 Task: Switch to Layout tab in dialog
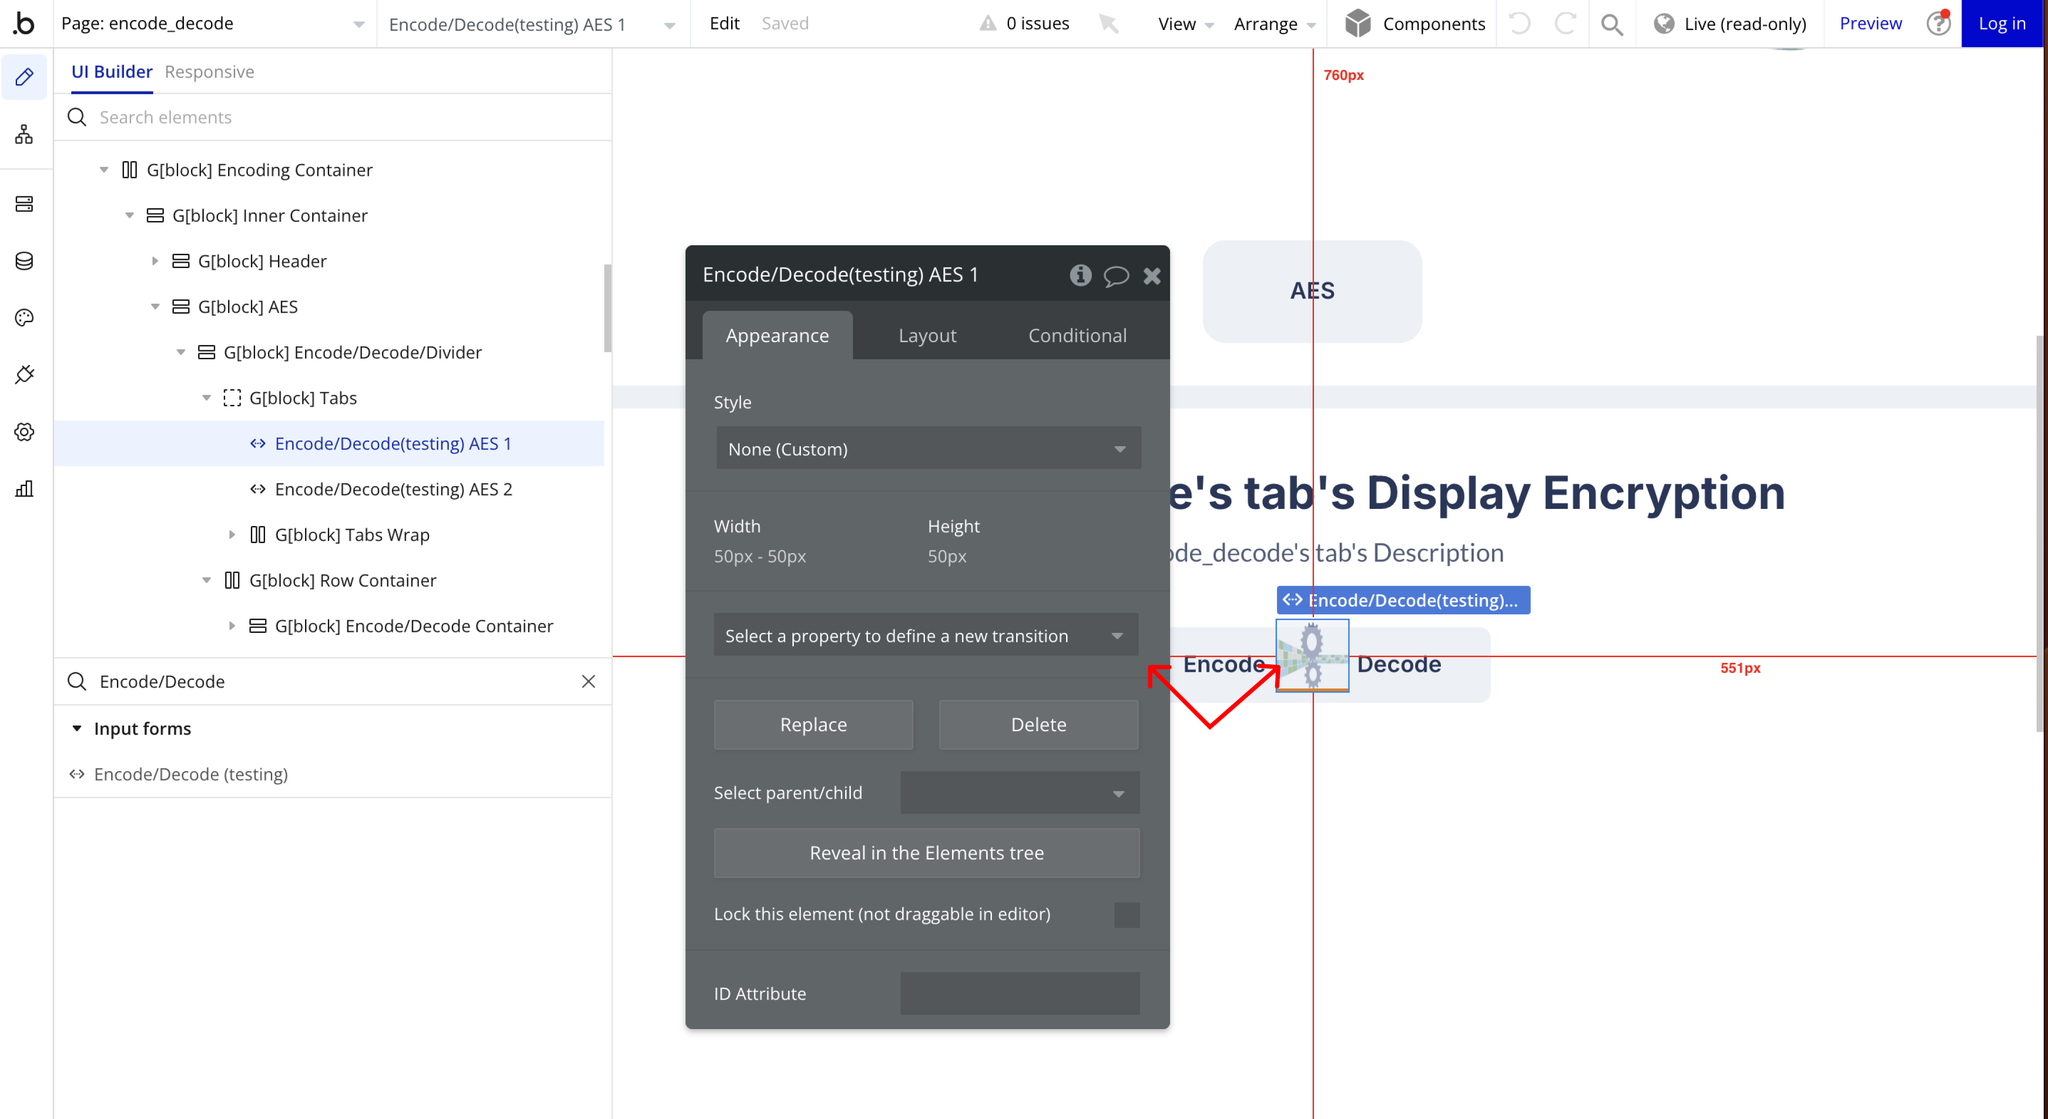tap(927, 335)
